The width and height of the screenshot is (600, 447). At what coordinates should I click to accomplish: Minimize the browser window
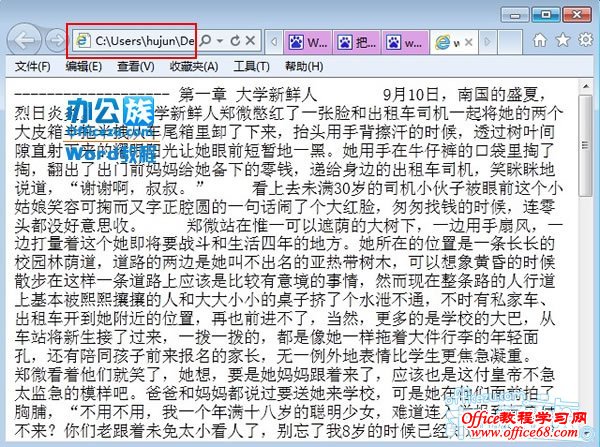[x=515, y=16]
